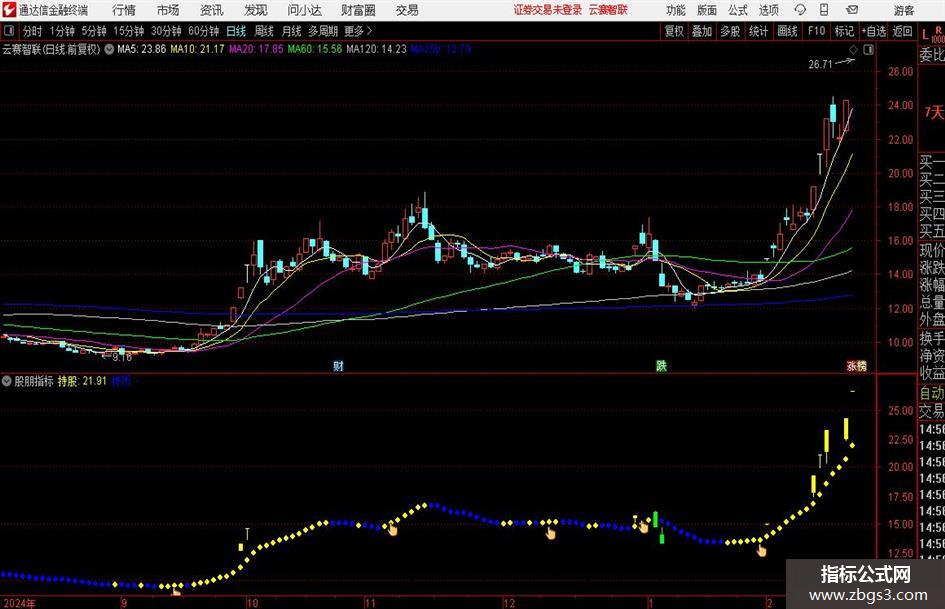Open the 交易 menu
Viewport: 945px width, 609px height.
[407, 10]
